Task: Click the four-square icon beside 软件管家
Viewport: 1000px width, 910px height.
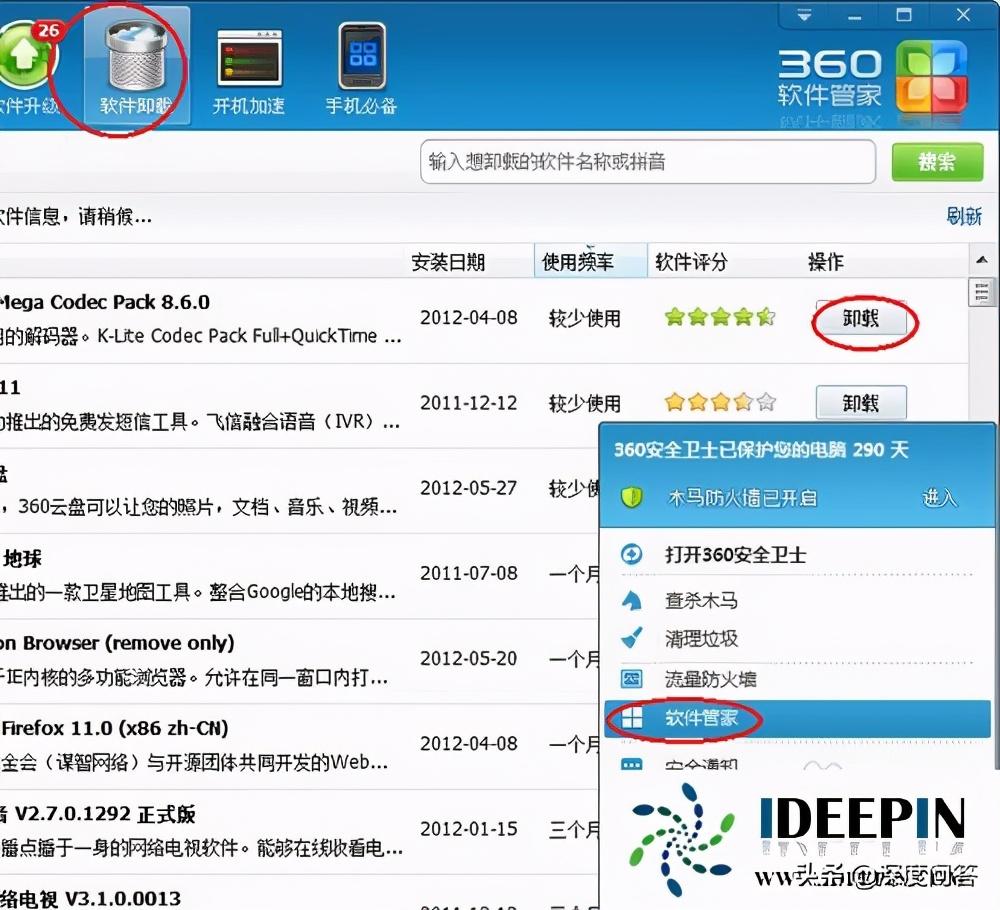Action: tap(631, 718)
